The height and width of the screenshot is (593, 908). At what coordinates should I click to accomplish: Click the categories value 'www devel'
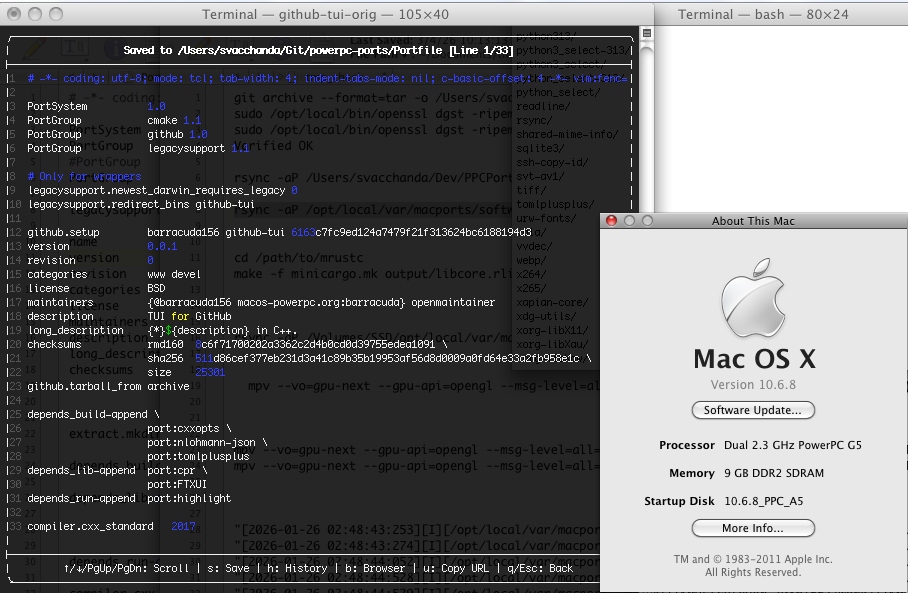[174, 274]
